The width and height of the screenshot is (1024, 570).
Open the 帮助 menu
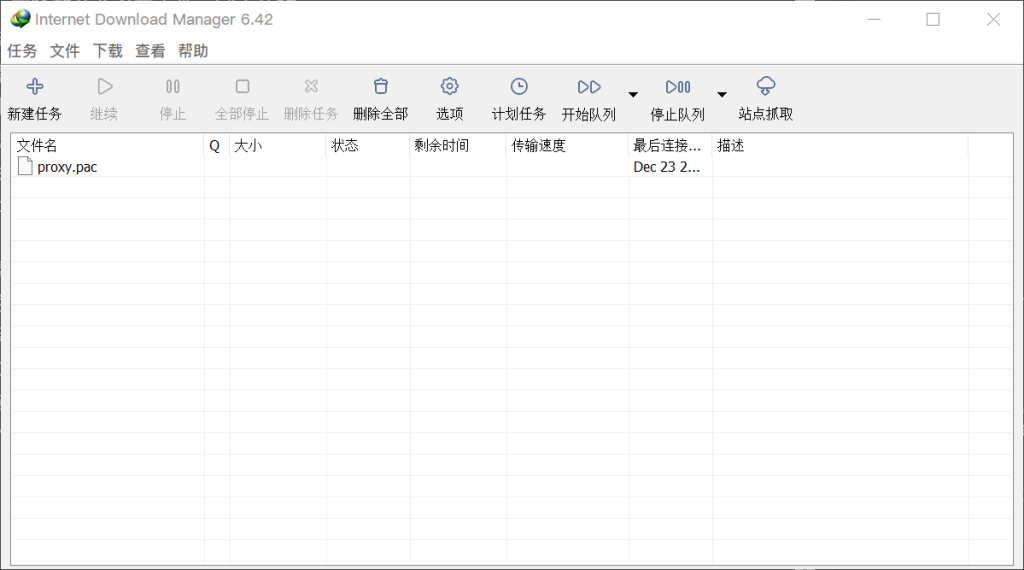click(x=193, y=51)
